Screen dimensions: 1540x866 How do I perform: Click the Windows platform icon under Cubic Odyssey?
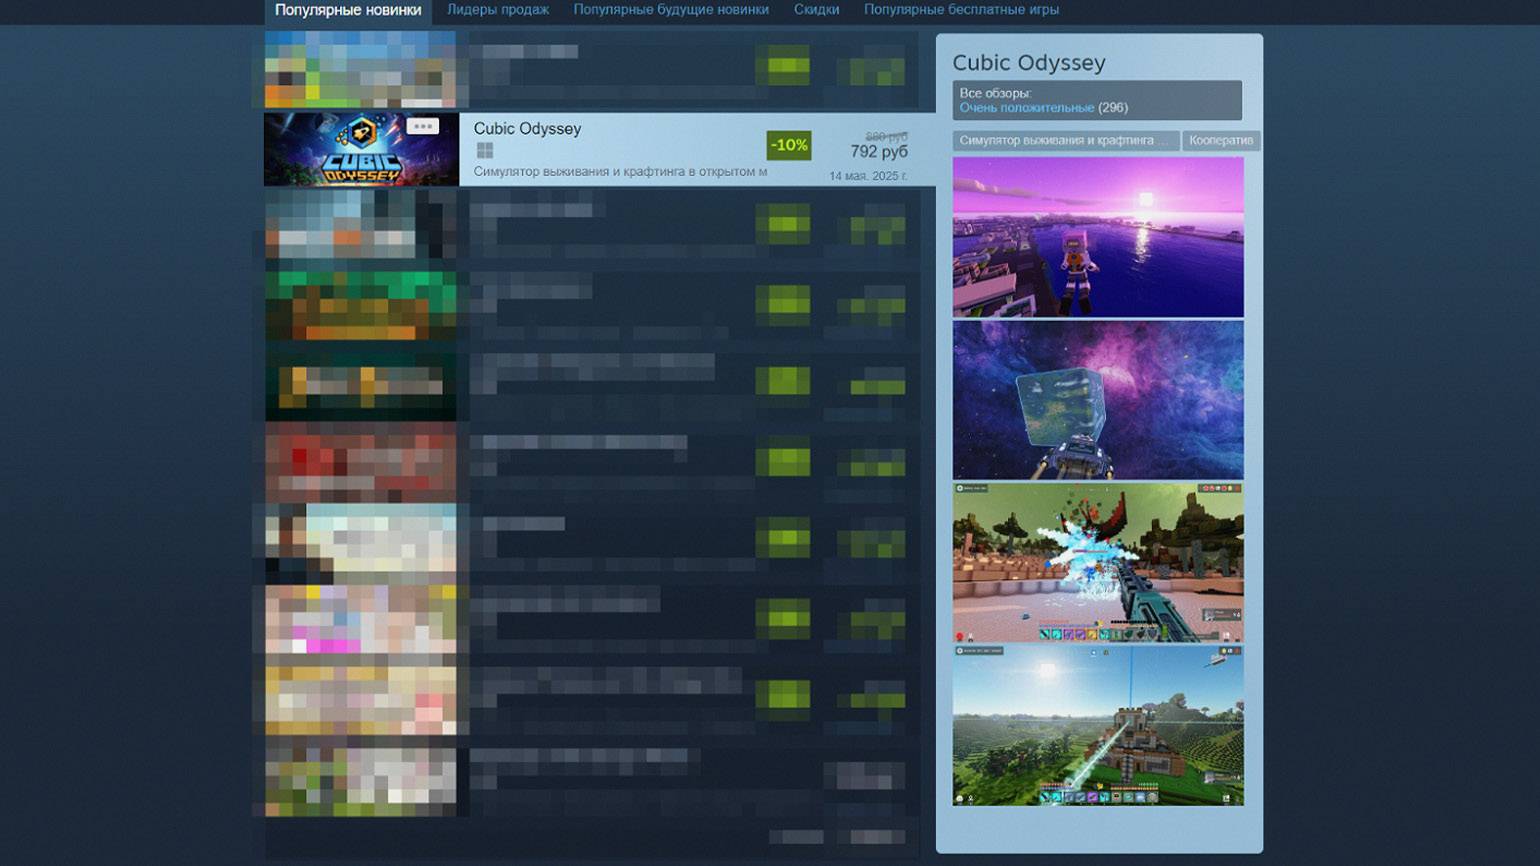pos(485,150)
